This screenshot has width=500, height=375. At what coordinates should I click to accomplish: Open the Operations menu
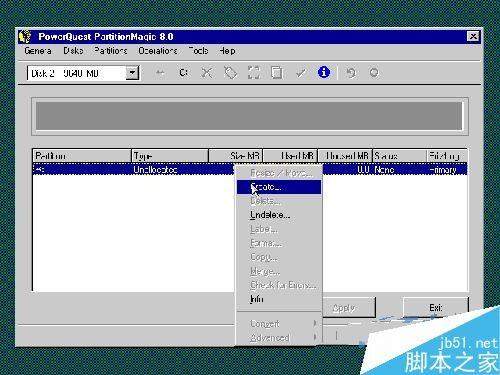158,51
